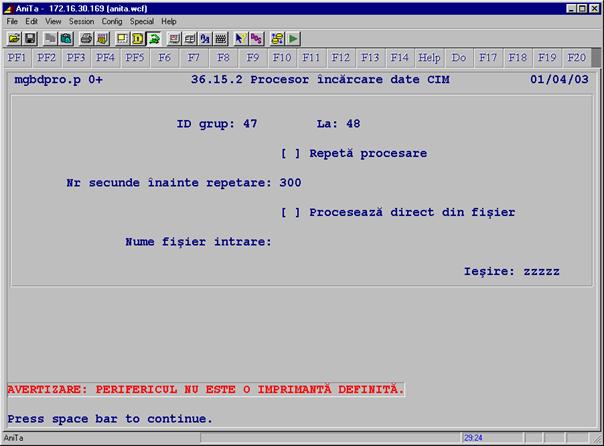This screenshot has height=446, width=604.
Task: Click the Help button in key bar
Action: coord(429,58)
